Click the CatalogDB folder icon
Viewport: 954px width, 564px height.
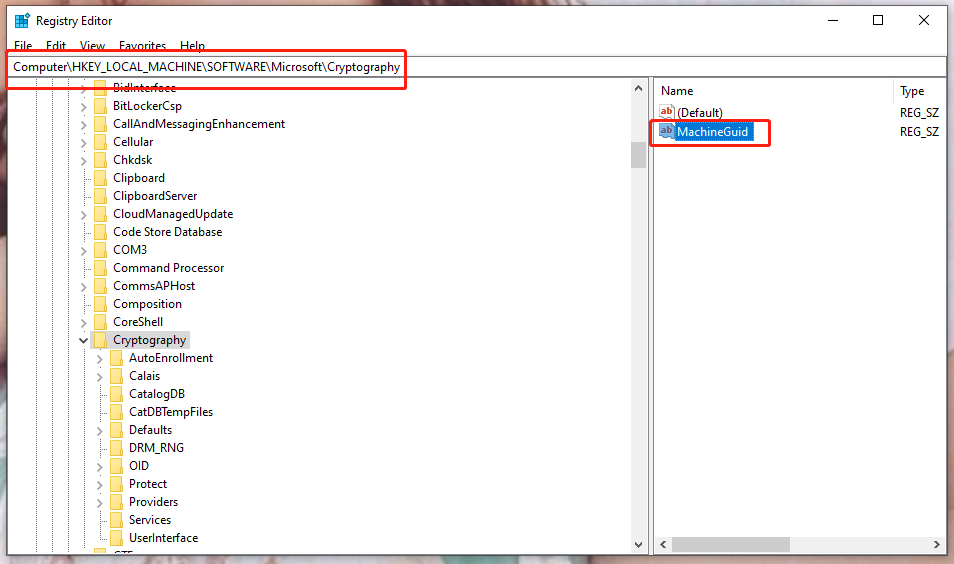pos(116,394)
